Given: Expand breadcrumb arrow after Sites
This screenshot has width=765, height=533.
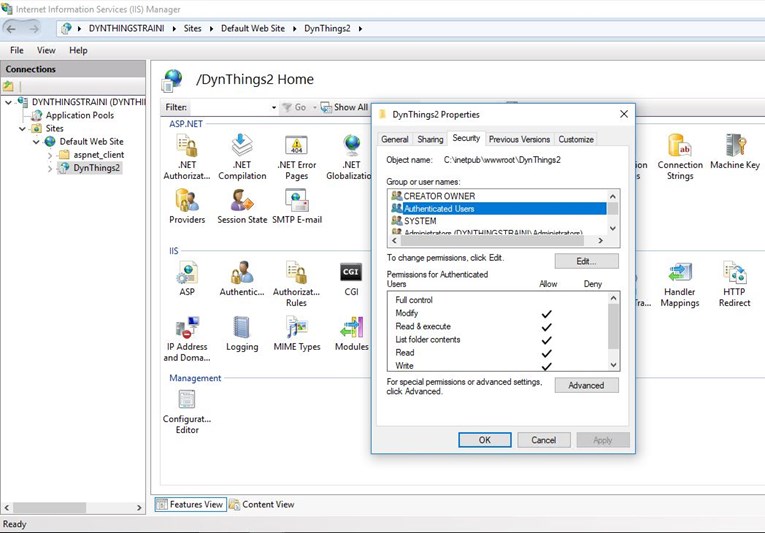Looking at the screenshot, I should pos(211,29).
